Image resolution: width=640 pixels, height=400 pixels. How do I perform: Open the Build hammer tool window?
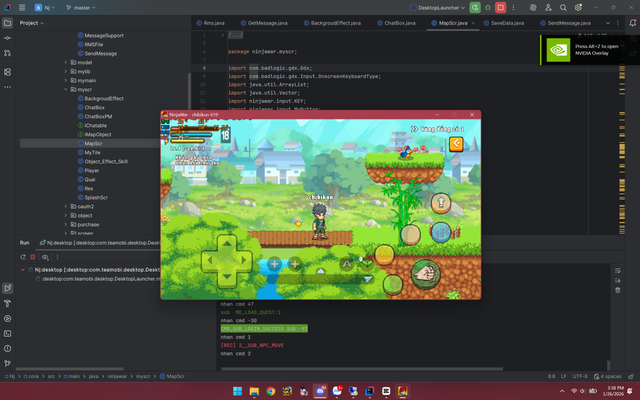7,303
